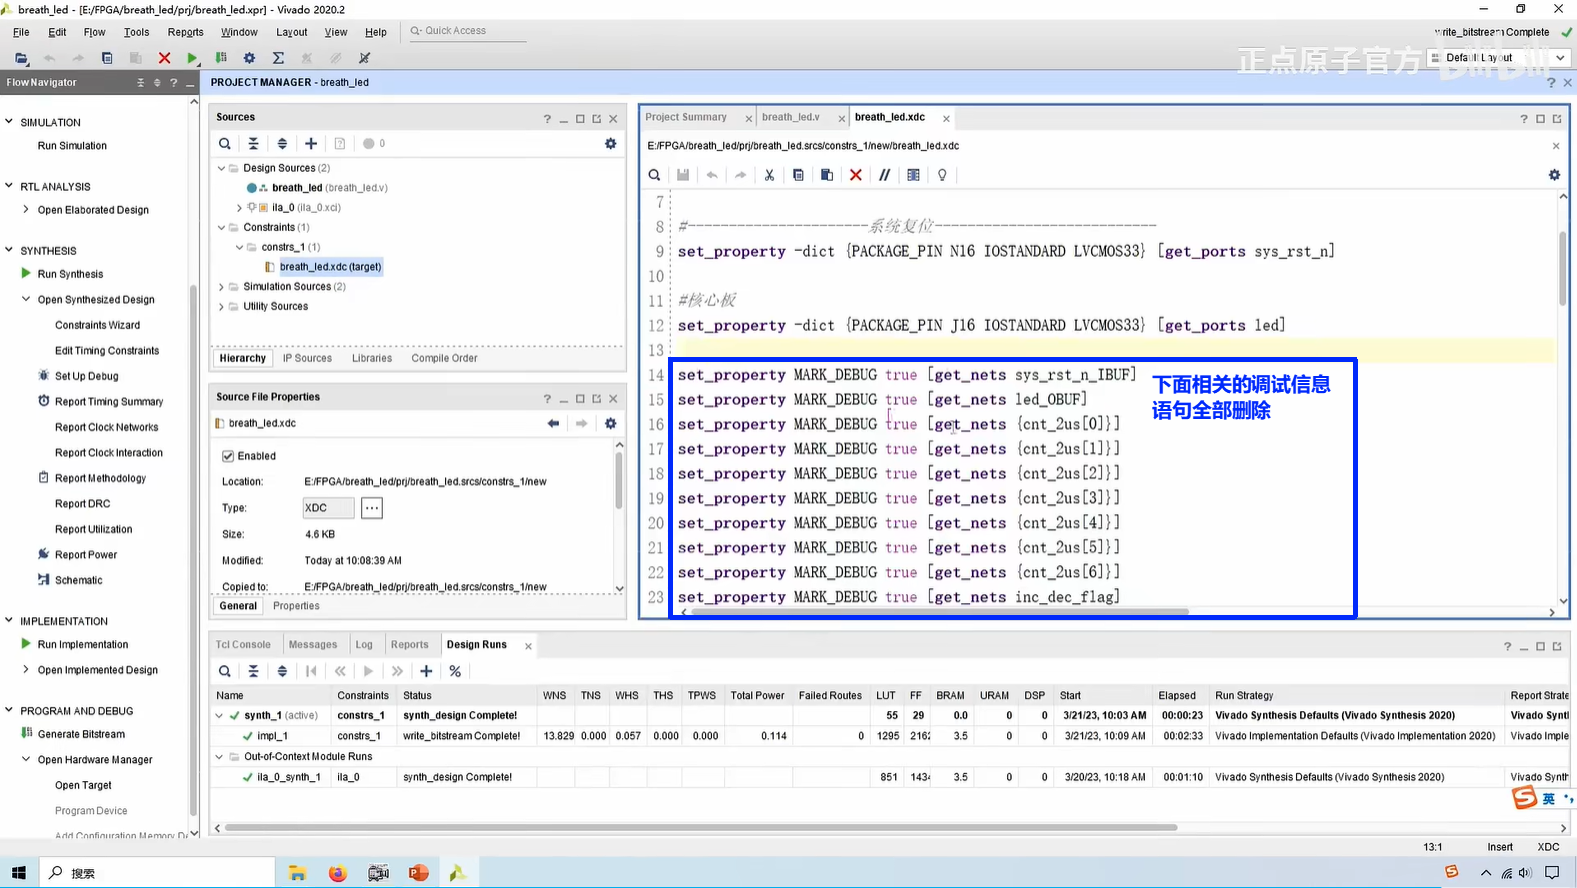The height and width of the screenshot is (888, 1577).
Task: Collapse all in the Sources panel
Action: 253,144
